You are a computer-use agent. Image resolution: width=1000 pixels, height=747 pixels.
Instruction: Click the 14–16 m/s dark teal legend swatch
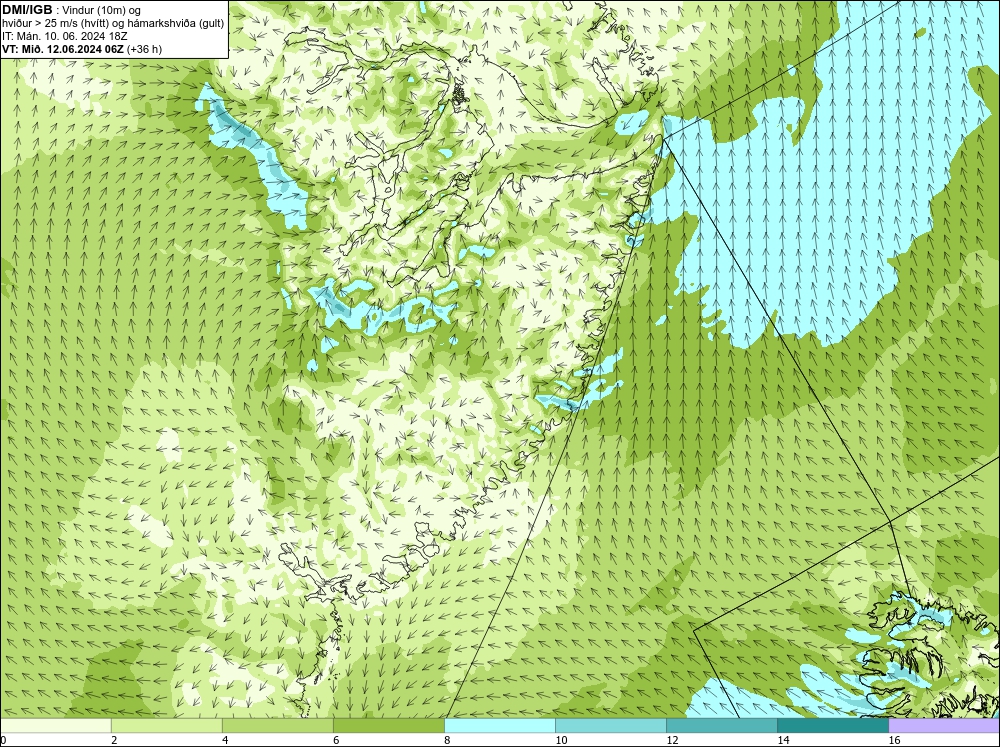pos(833,725)
